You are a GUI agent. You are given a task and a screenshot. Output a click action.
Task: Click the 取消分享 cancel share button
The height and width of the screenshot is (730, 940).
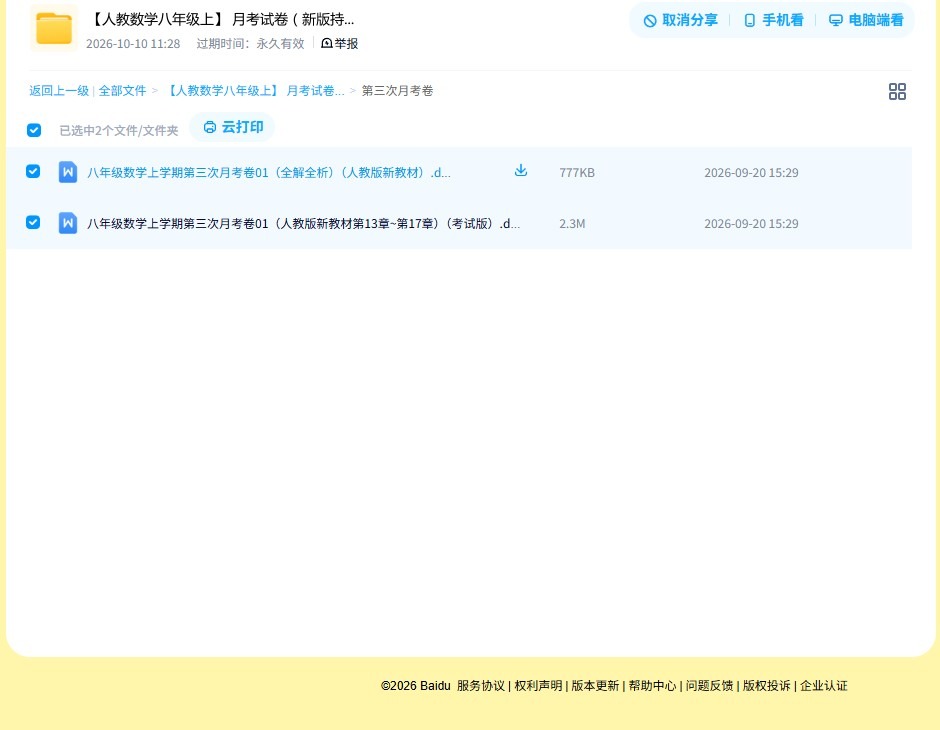680,20
